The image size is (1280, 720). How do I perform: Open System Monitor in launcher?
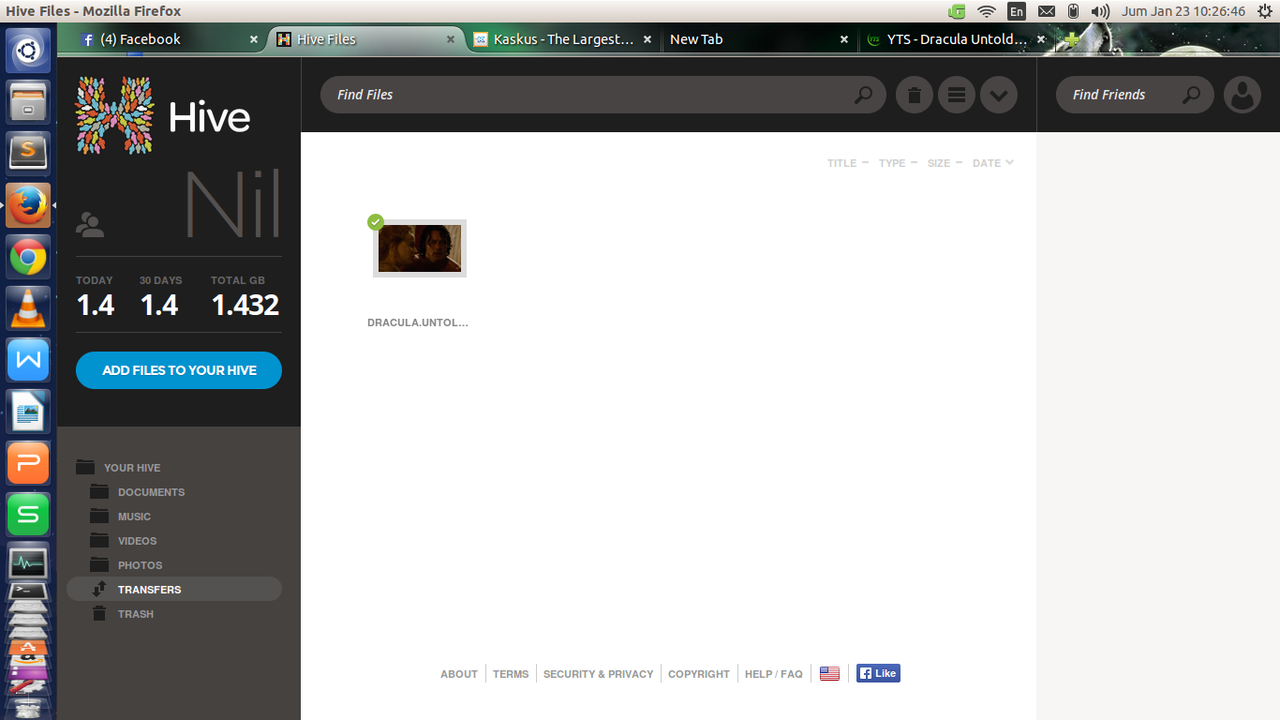coord(28,563)
